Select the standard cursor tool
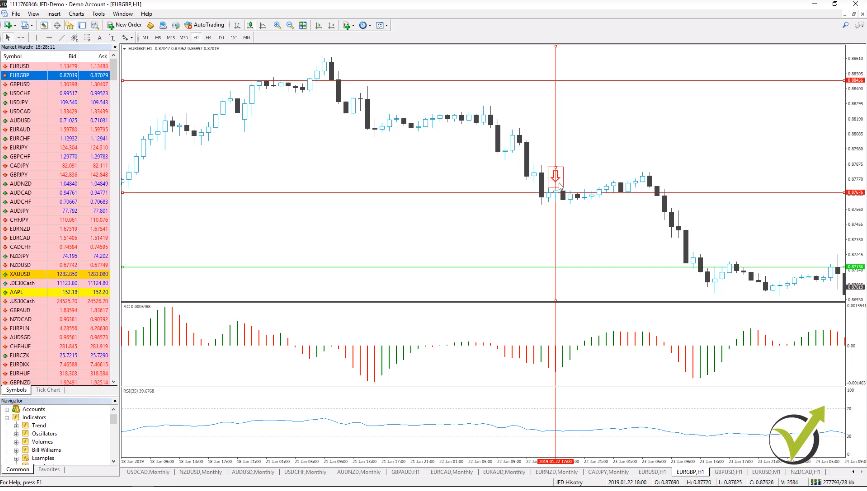The height and width of the screenshot is (491, 867). pyautogui.click(x=8, y=38)
